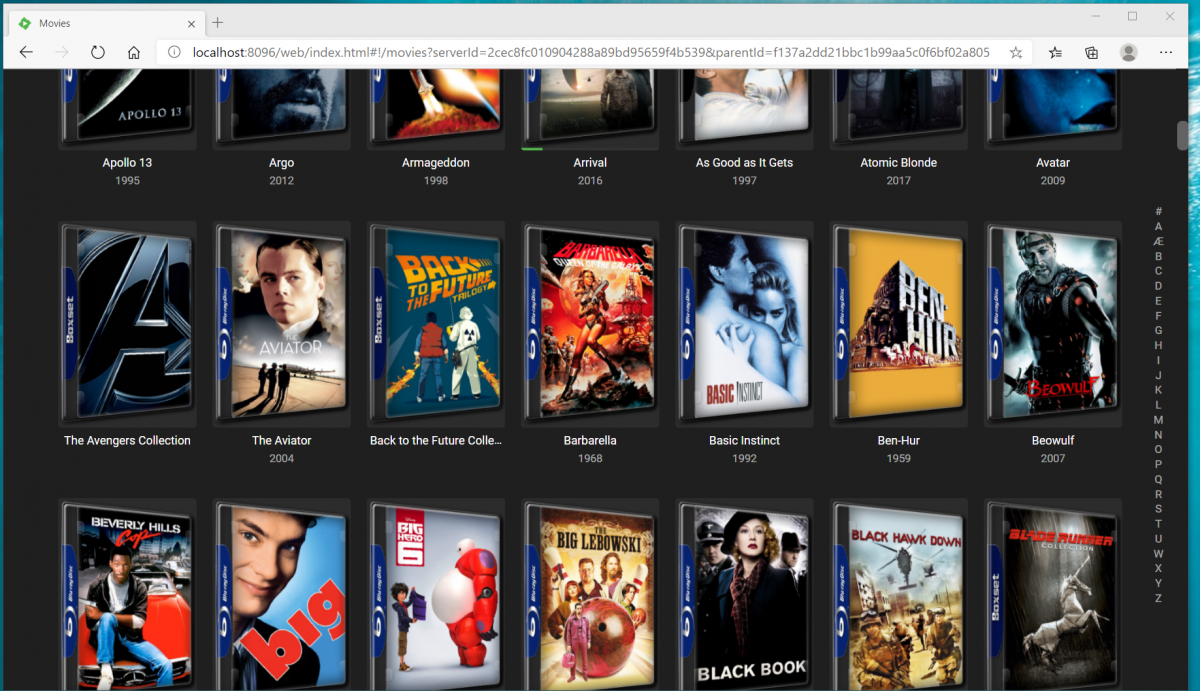
Task: Open the browser home page
Action: pyautogui.click(x=133, y=52)
